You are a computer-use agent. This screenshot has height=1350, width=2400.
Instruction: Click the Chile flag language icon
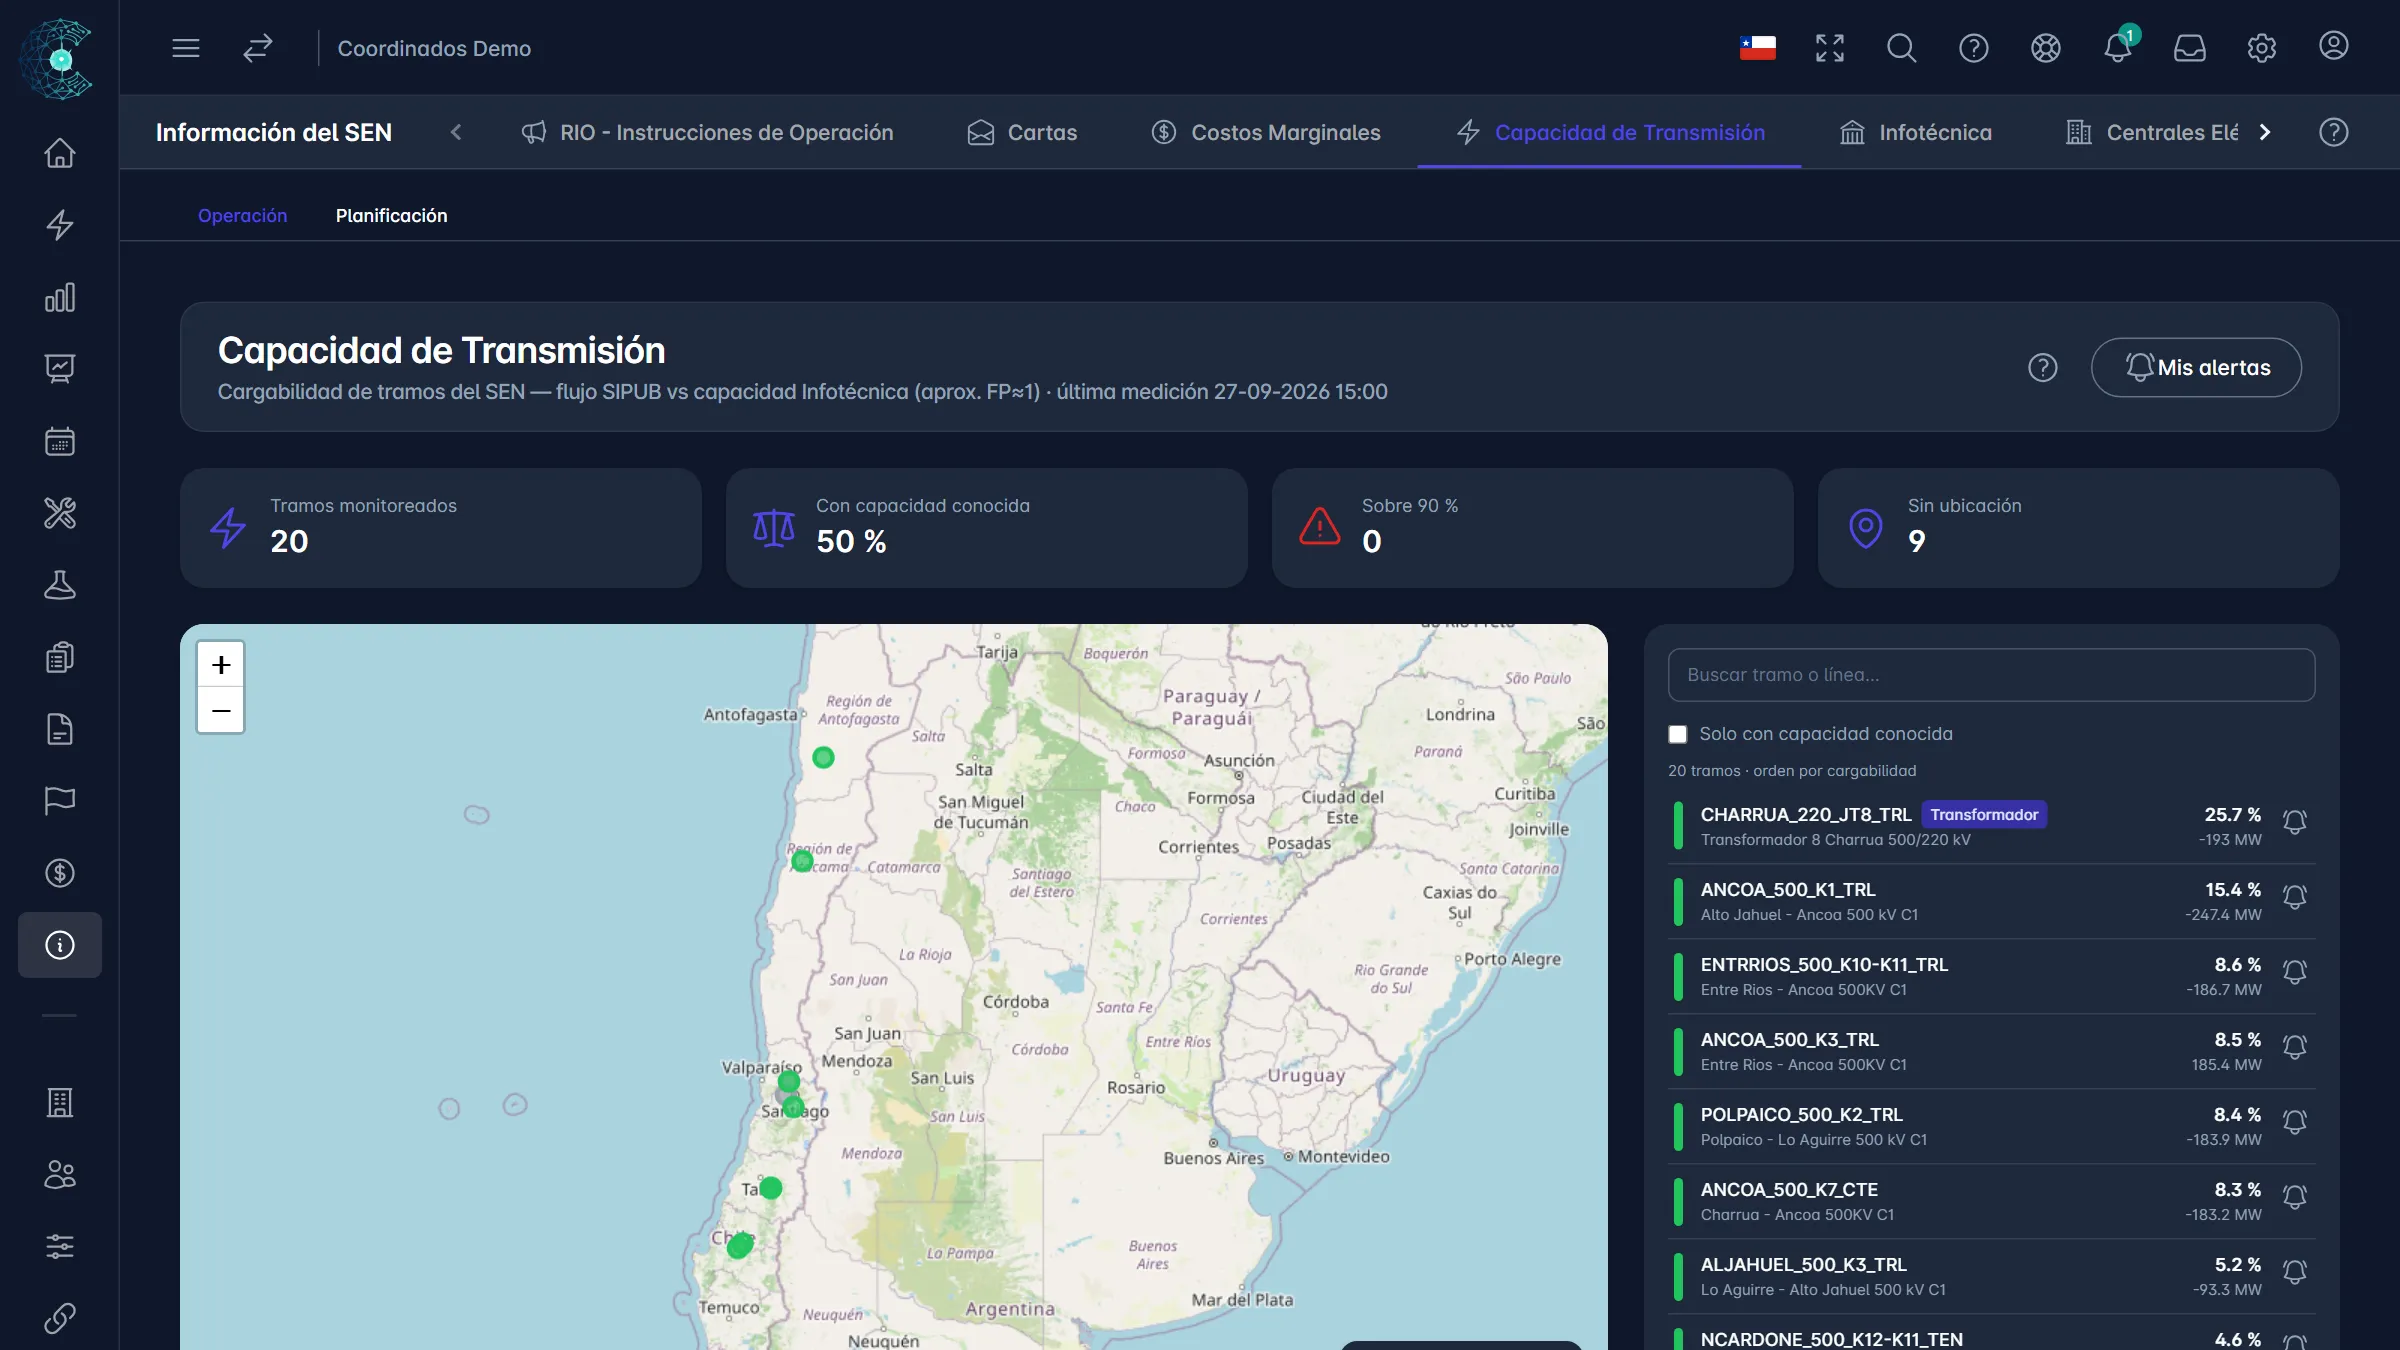(1758, 48)
